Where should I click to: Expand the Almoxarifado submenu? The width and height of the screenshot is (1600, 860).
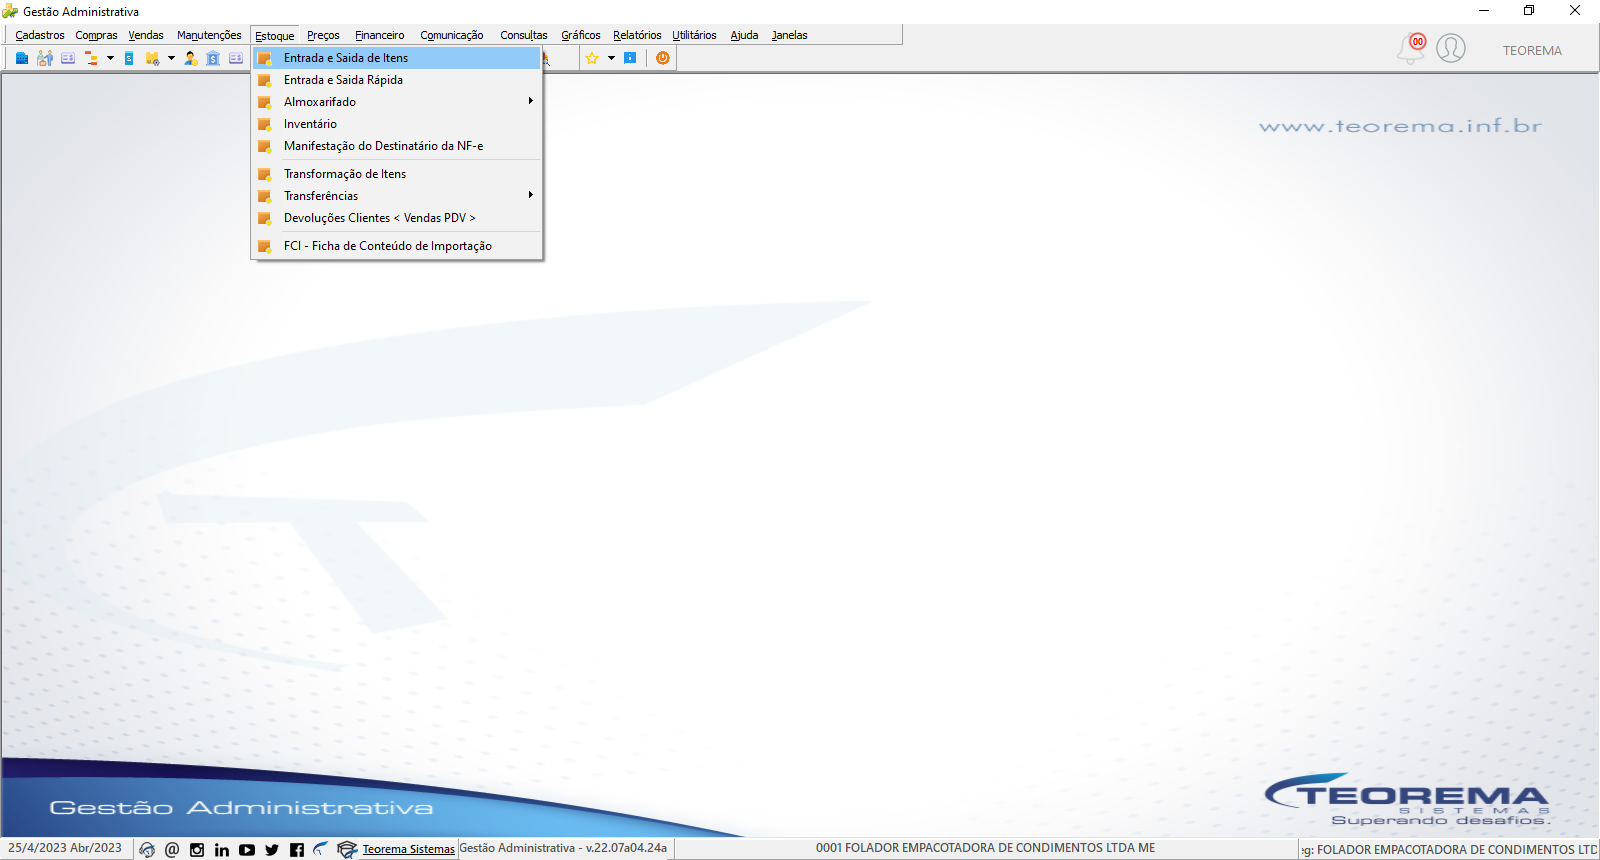tap(396, 102)
